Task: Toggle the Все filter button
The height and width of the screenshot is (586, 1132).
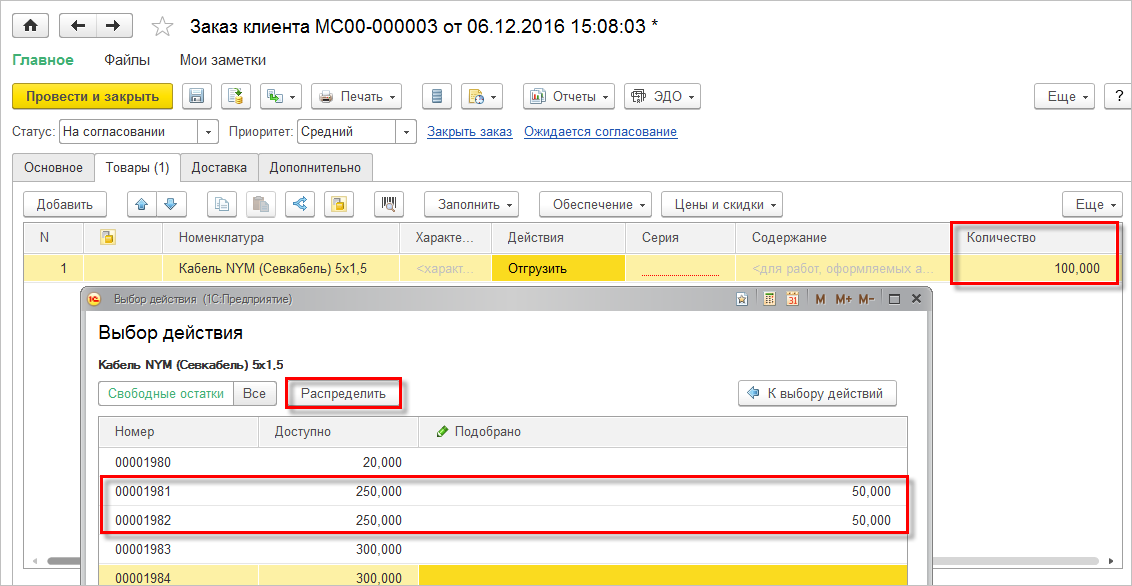Action: 254,393
